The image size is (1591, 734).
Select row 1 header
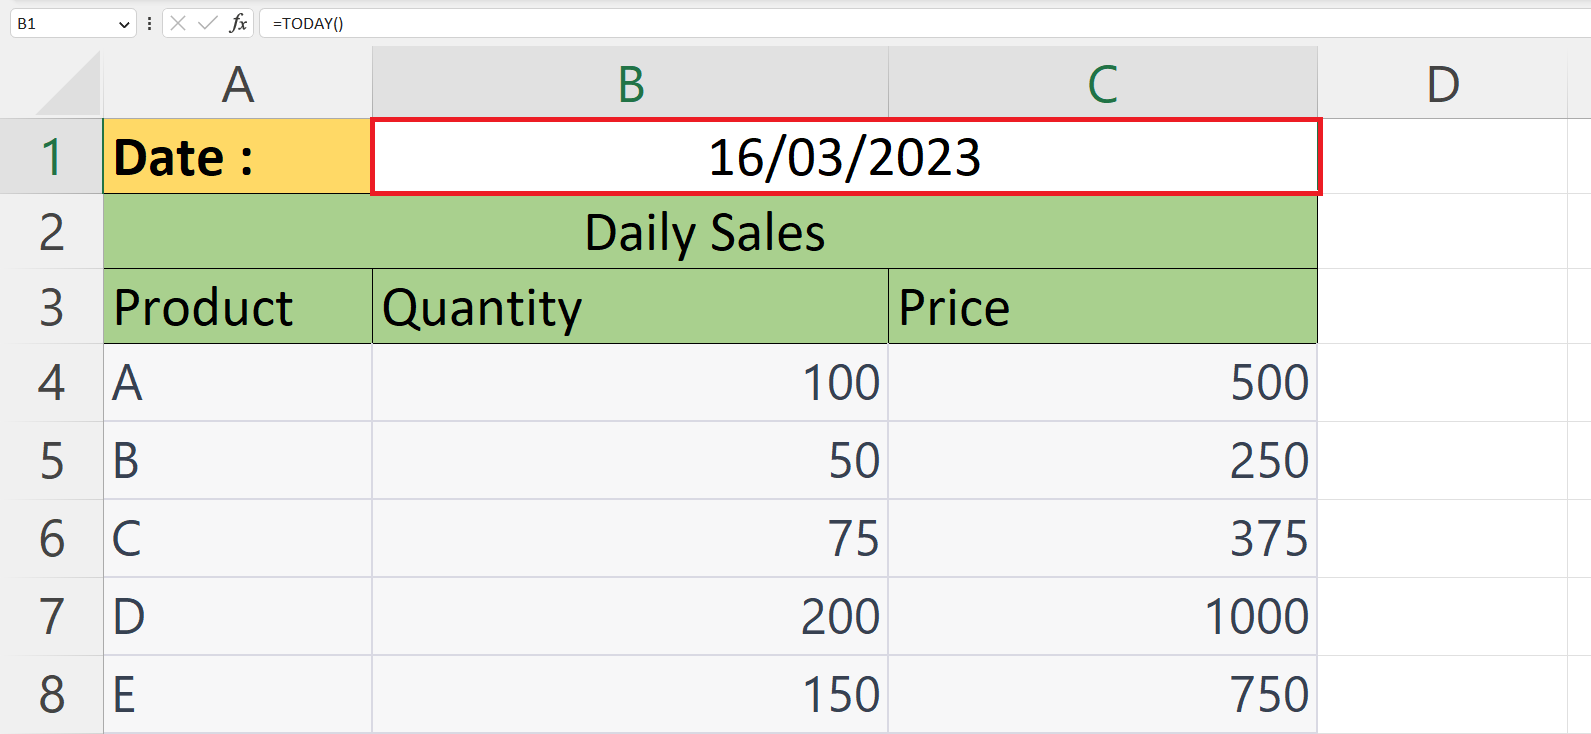(x=51, y=157)
